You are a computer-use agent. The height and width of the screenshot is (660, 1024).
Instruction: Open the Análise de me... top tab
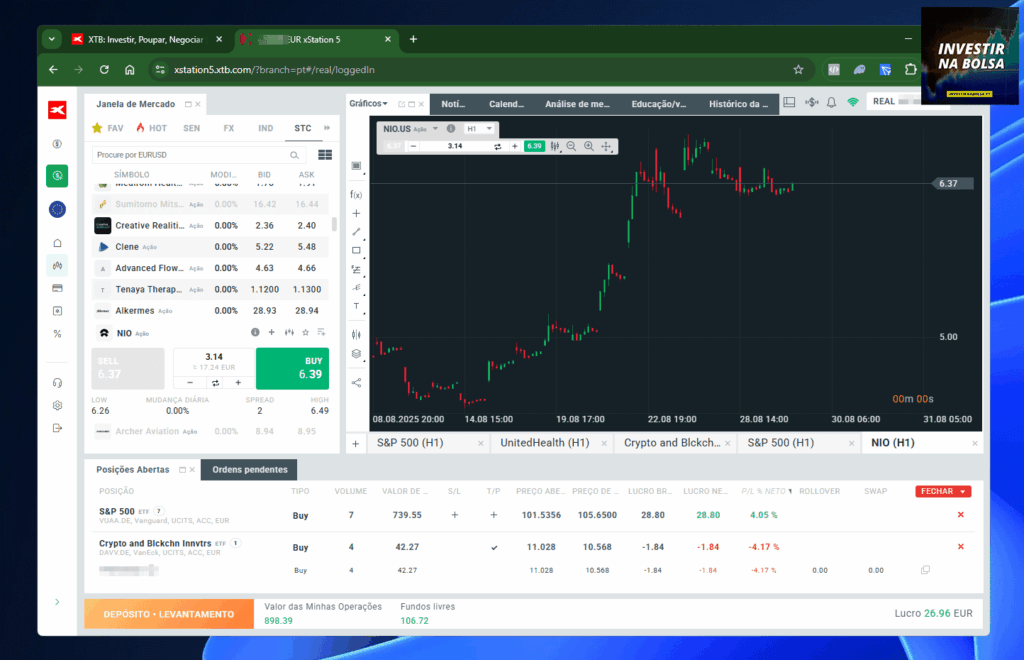[x=577, y=104]
